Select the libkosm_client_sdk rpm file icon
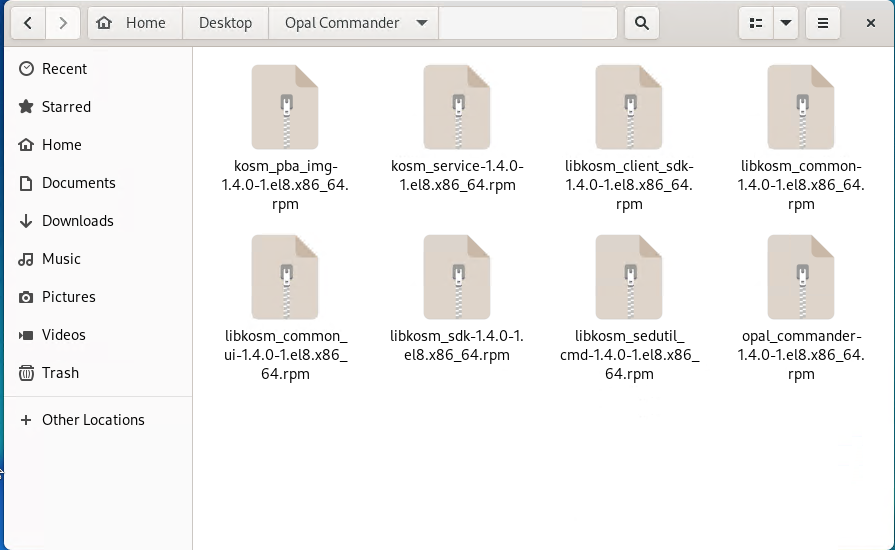This screenshot has height=550, width=895. [x=628, y=107]
